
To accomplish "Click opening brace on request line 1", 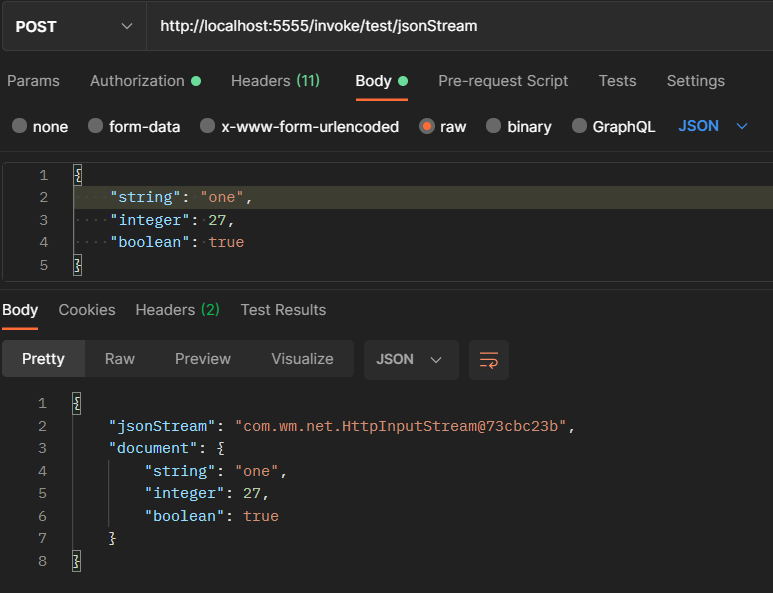I will (77, 175).
